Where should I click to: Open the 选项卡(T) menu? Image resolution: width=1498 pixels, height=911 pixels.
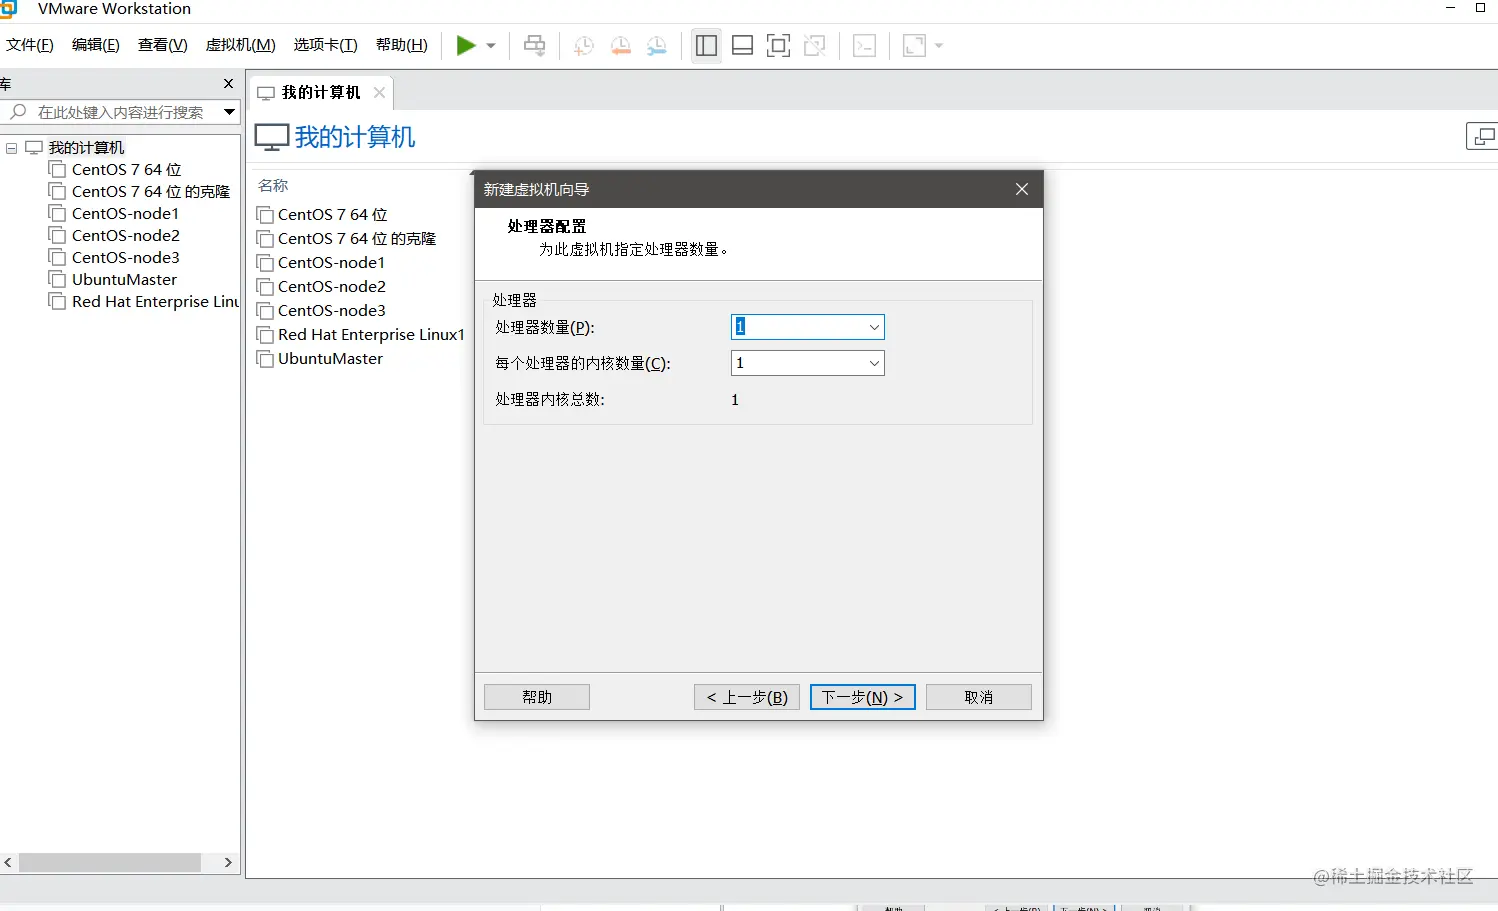pos(326,45)
